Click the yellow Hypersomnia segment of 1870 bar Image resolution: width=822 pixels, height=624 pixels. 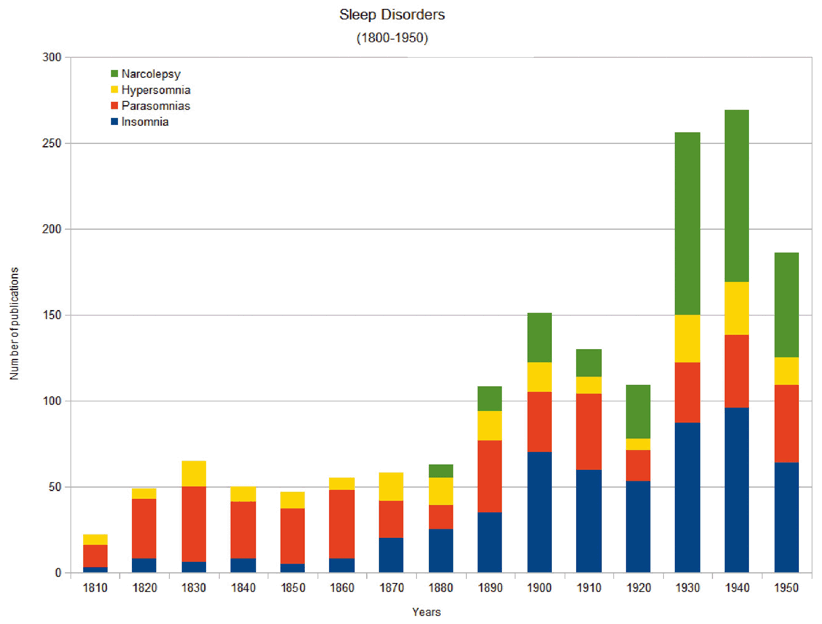391,487
